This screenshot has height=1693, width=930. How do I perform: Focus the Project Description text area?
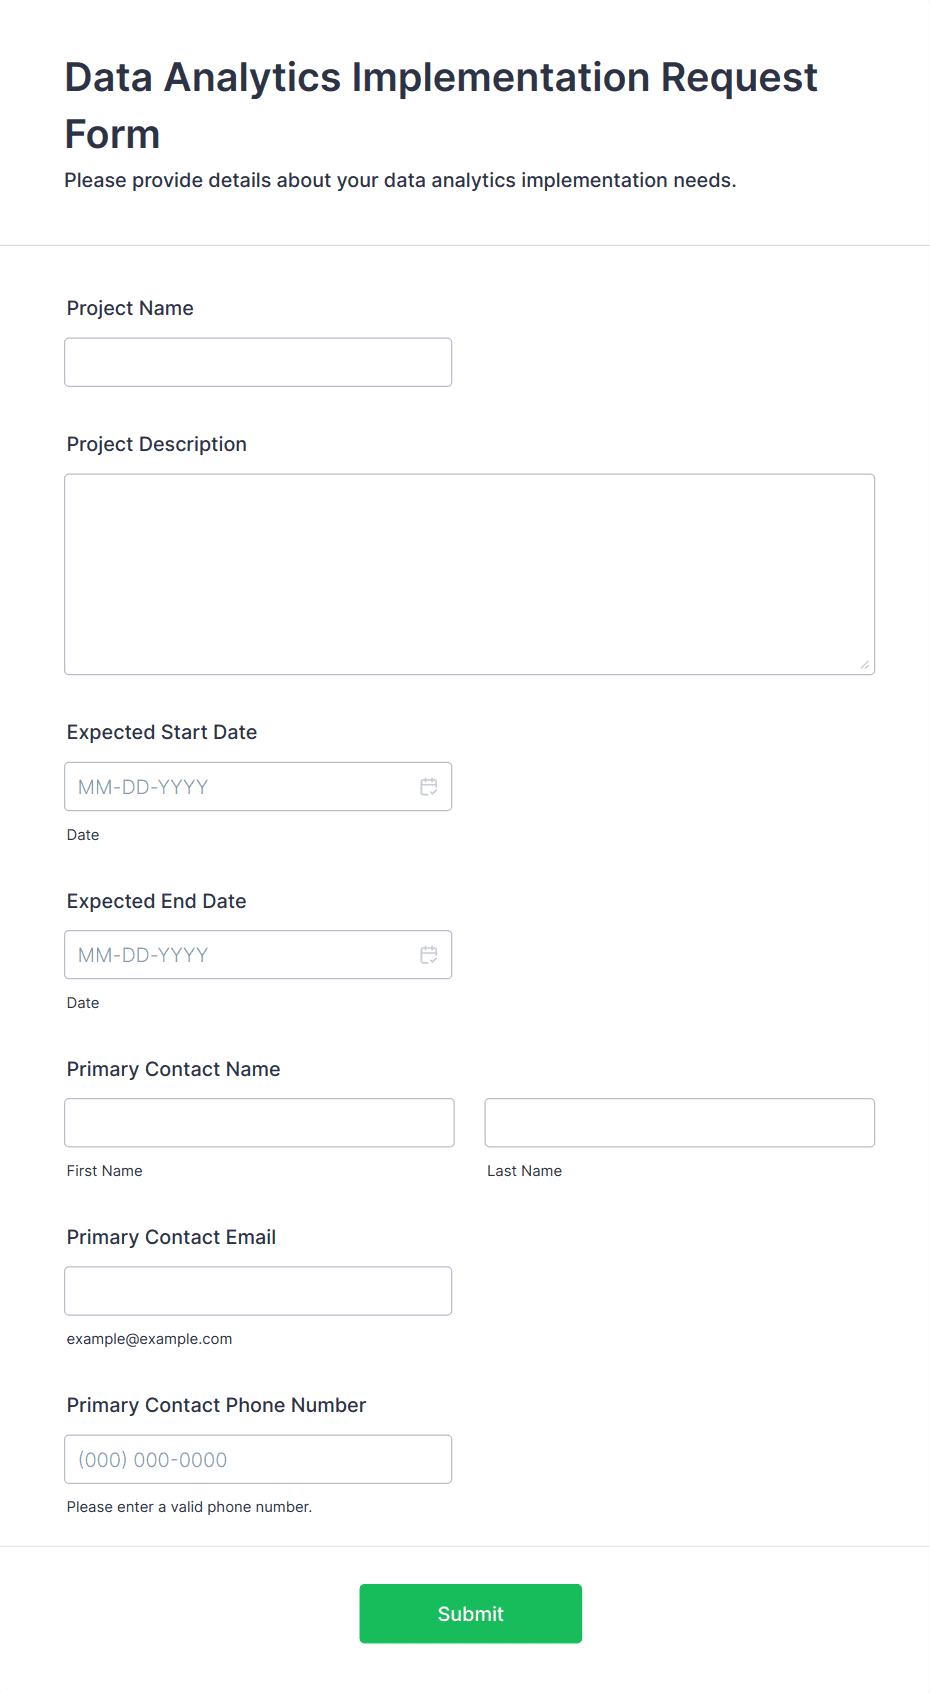tap(469, 574)
